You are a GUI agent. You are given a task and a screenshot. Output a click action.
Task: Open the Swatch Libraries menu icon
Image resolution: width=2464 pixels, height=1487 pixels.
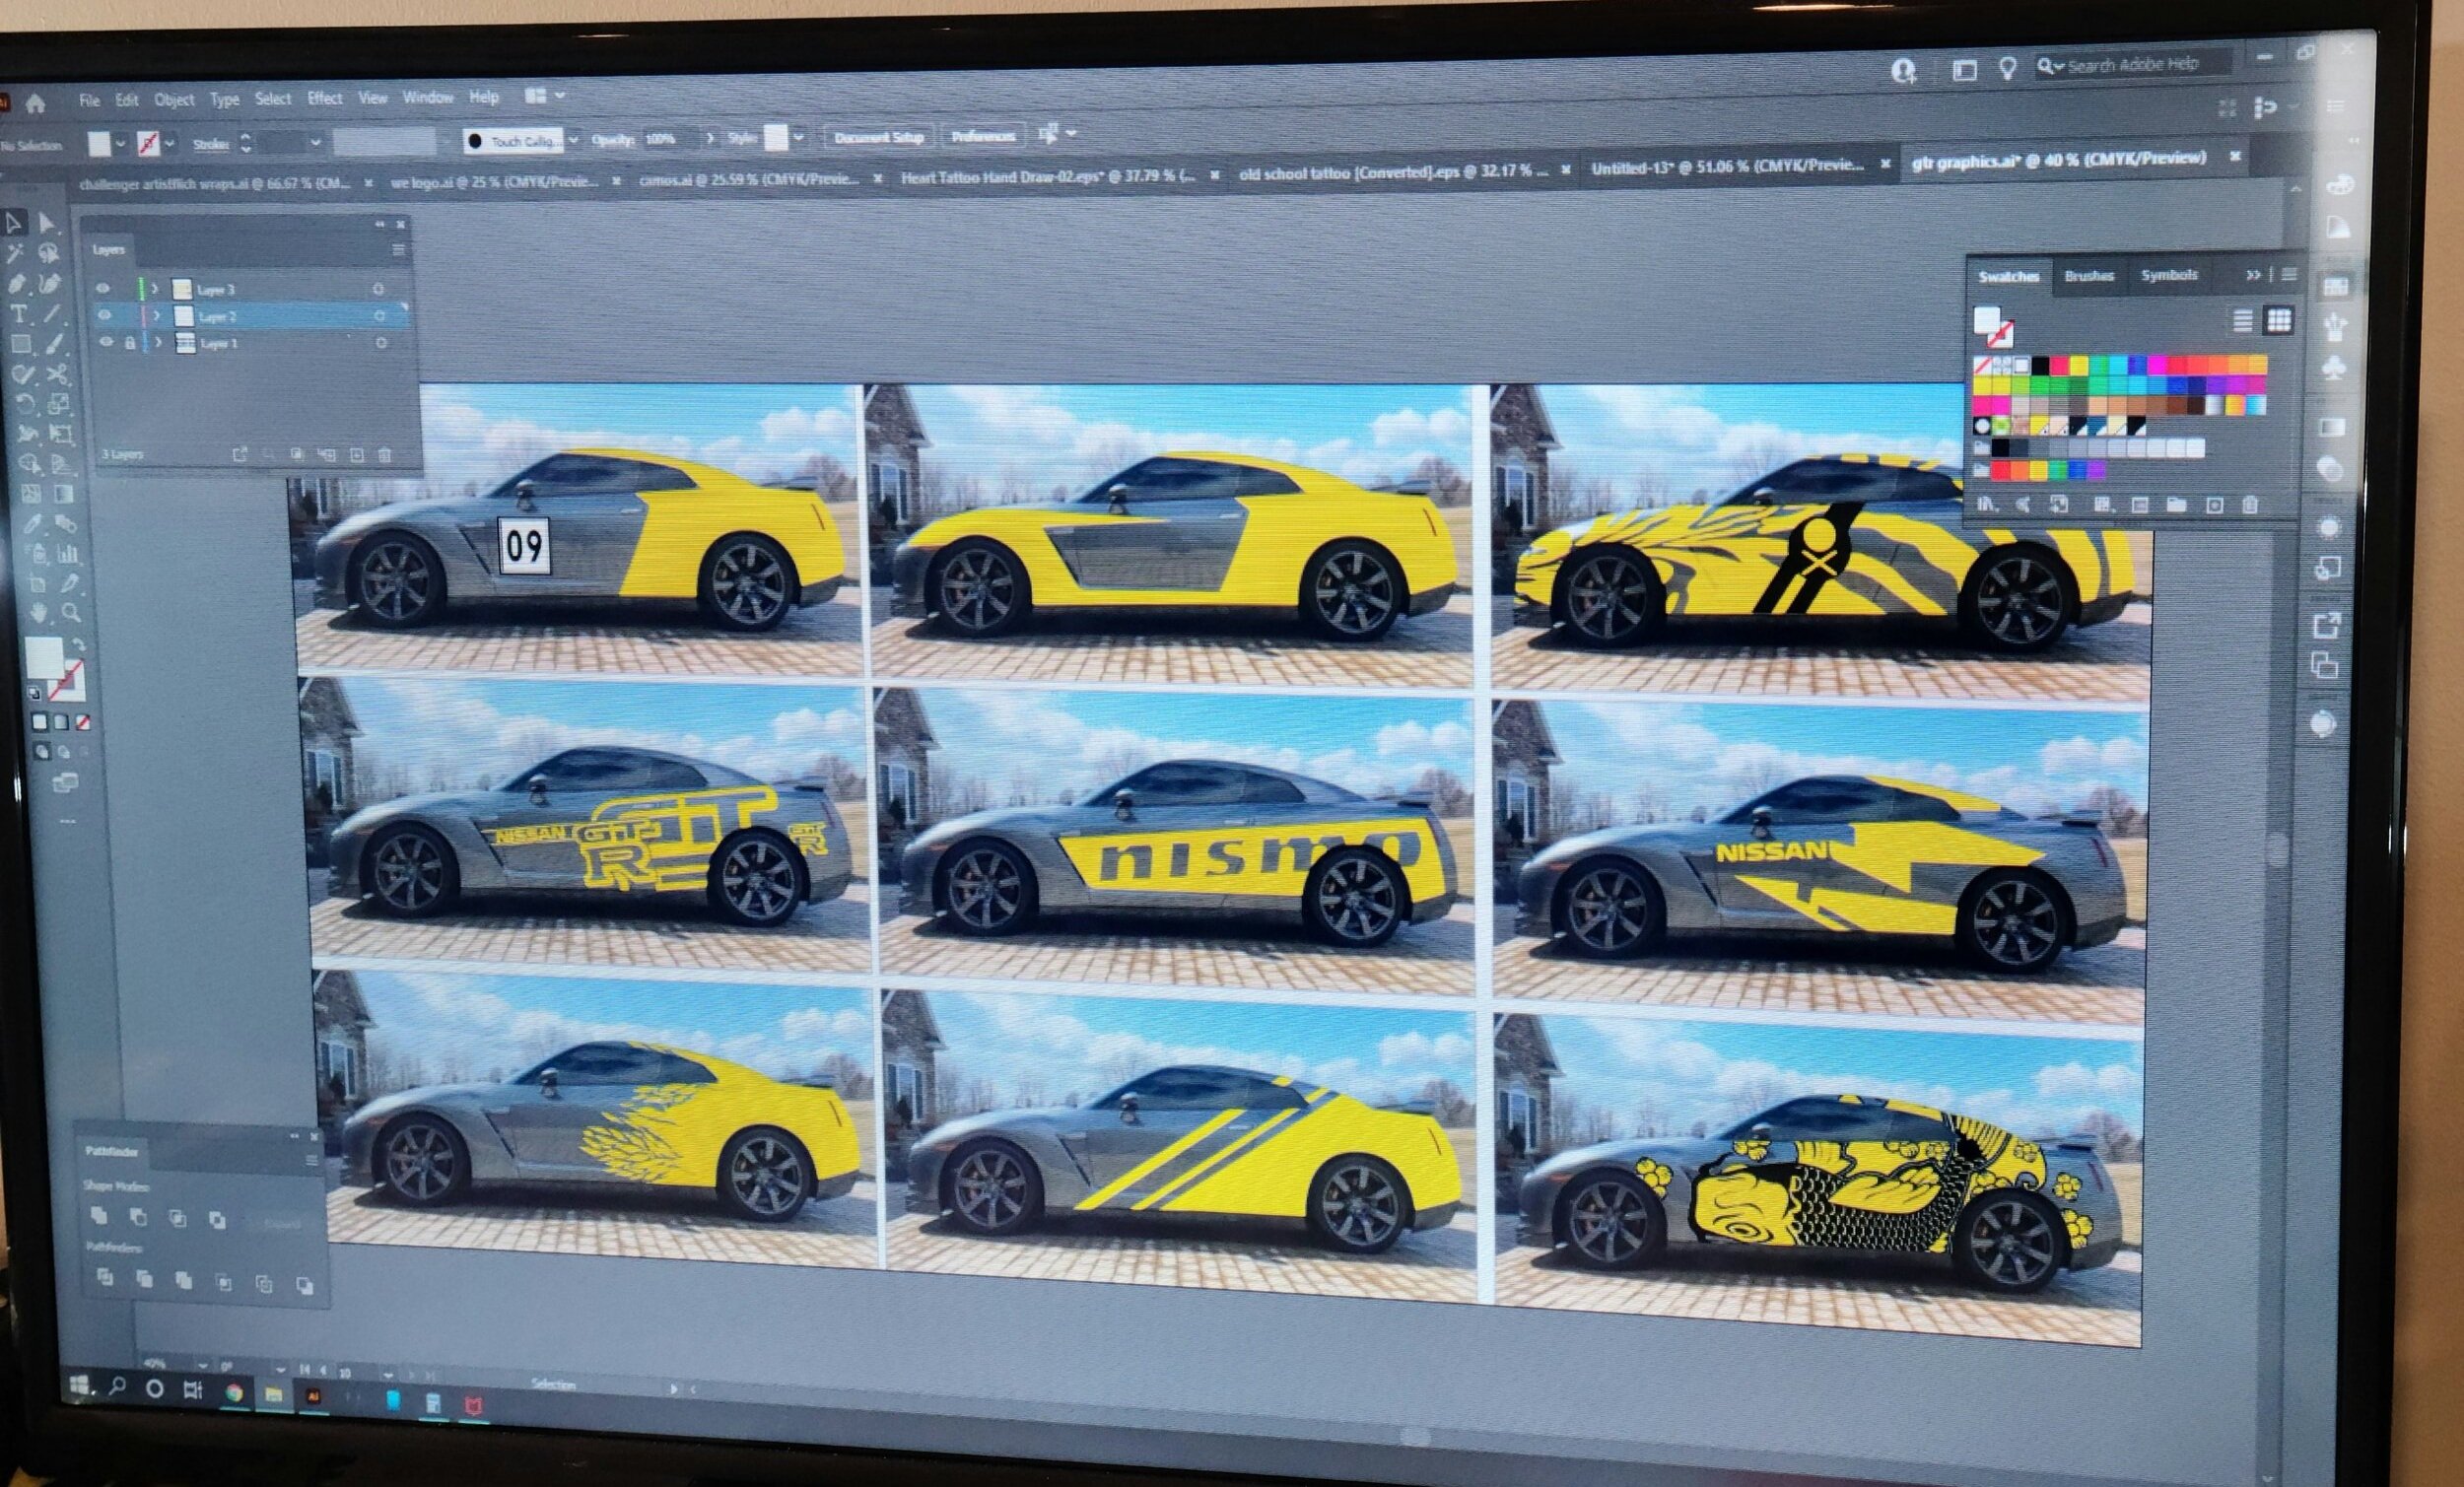click(x=1986, y=505)
